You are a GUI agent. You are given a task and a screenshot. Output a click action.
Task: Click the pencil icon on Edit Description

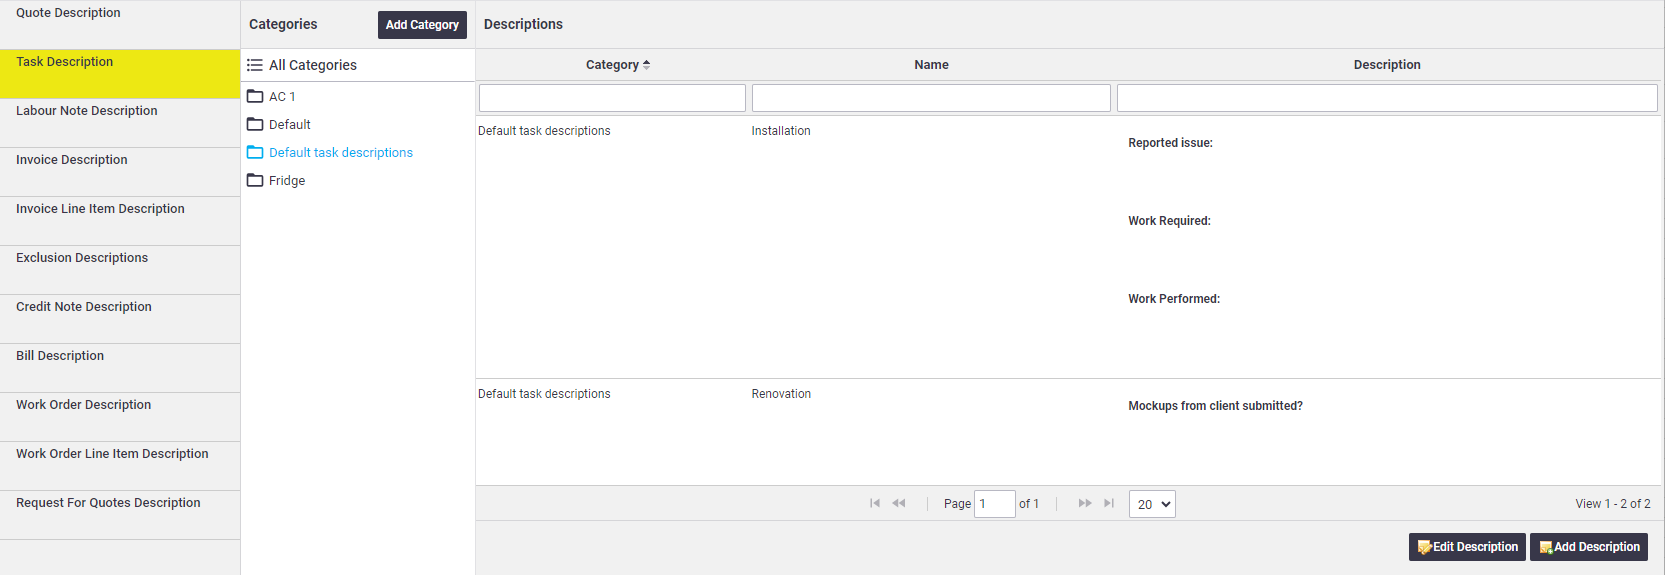(x=1424, y=547)
